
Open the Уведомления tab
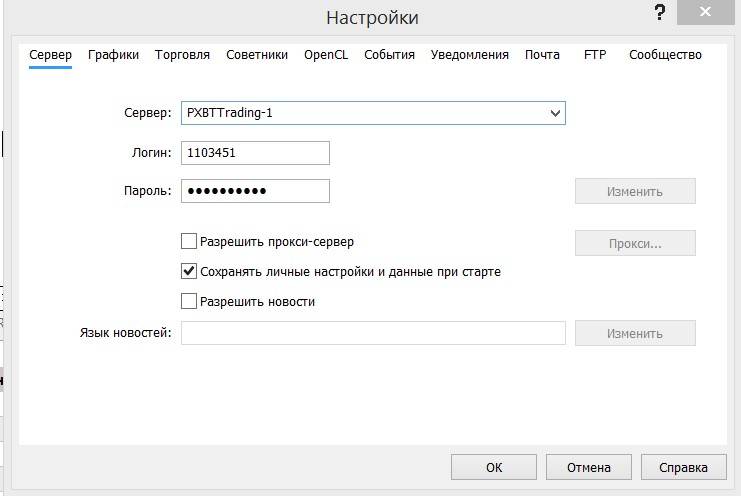coord(470,55)
